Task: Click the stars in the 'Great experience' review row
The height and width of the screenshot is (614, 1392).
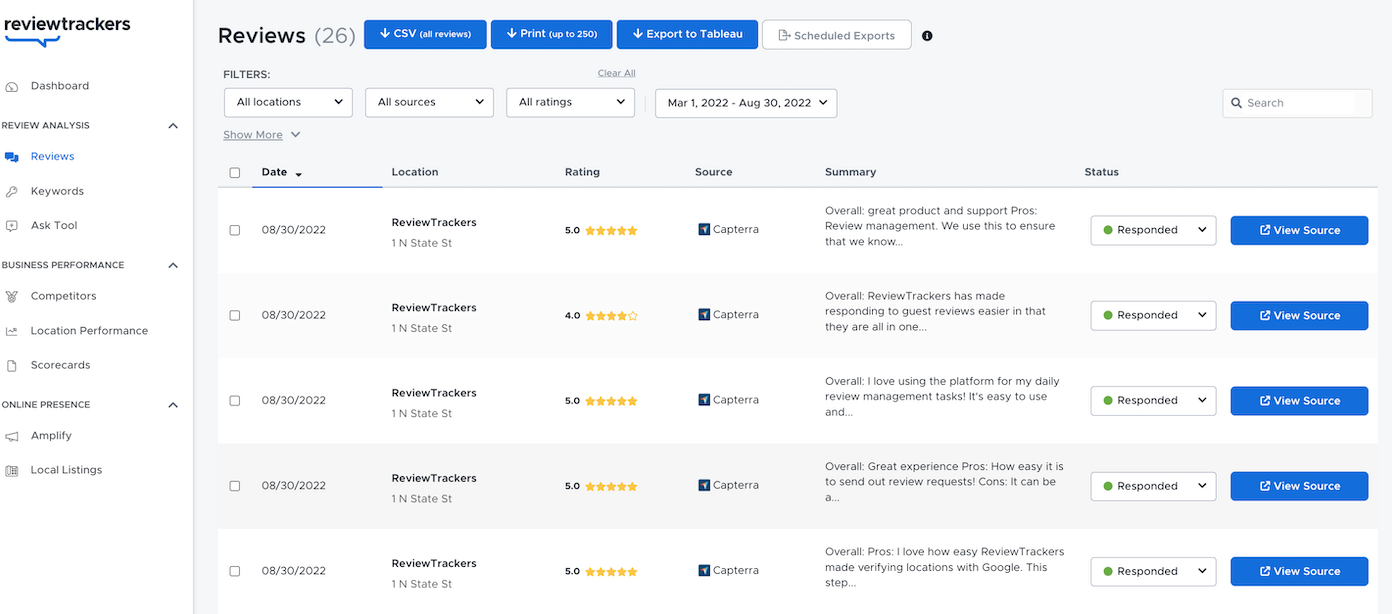Action: (611, 487)
